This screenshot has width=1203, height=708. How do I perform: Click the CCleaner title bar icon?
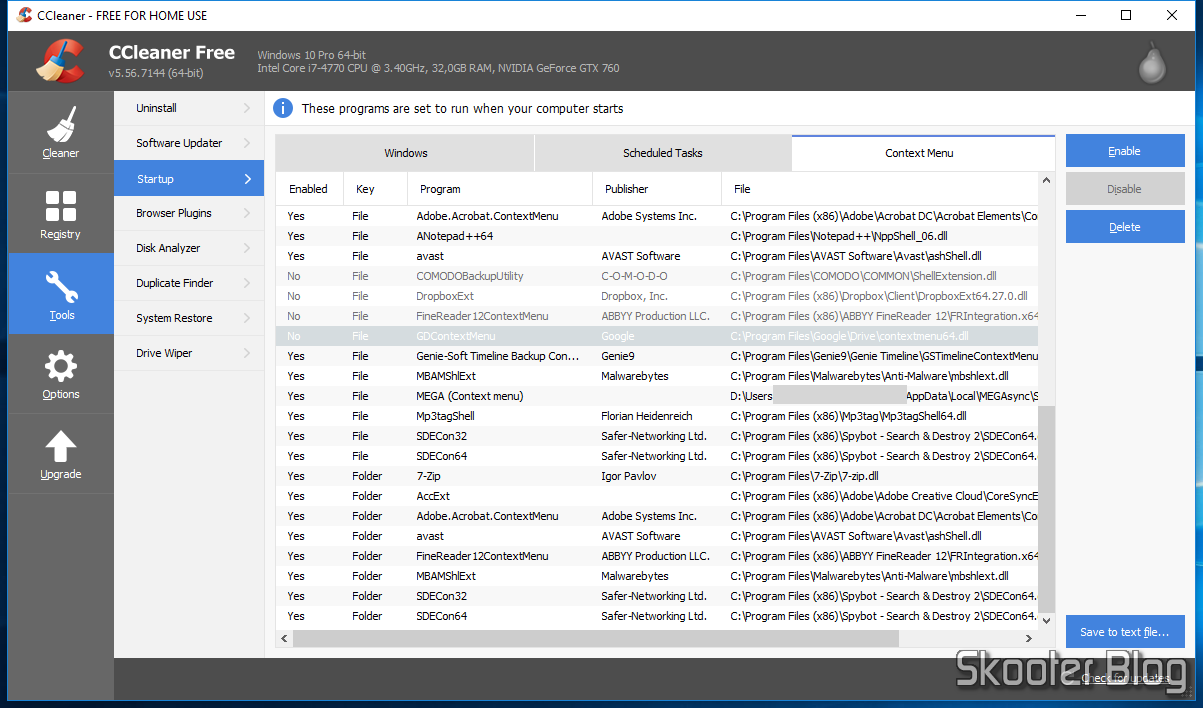[x=24, y=15]
